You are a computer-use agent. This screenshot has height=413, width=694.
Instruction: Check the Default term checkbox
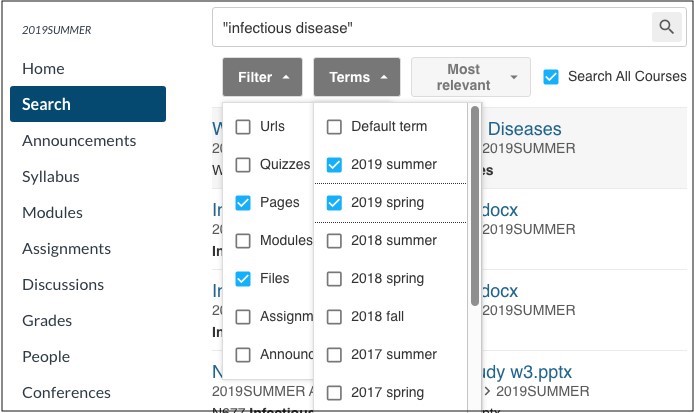(x=334, y=127)
